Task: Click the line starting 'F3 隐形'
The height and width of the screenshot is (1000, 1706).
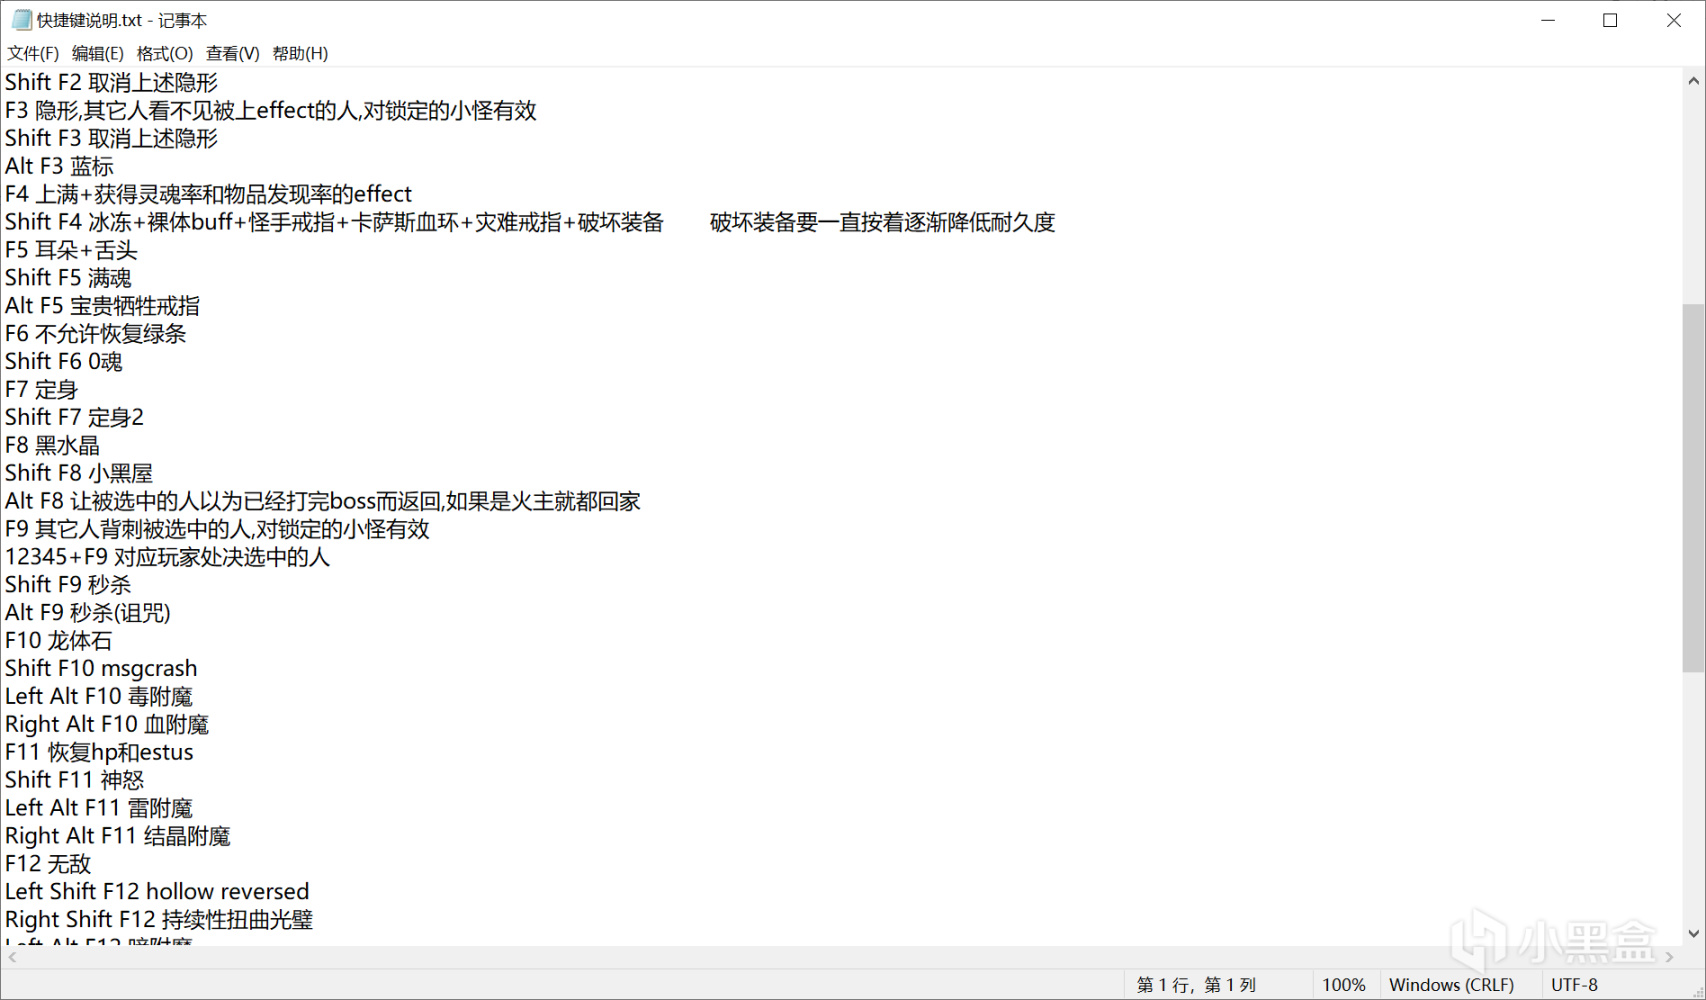Action: coord(271,111)
